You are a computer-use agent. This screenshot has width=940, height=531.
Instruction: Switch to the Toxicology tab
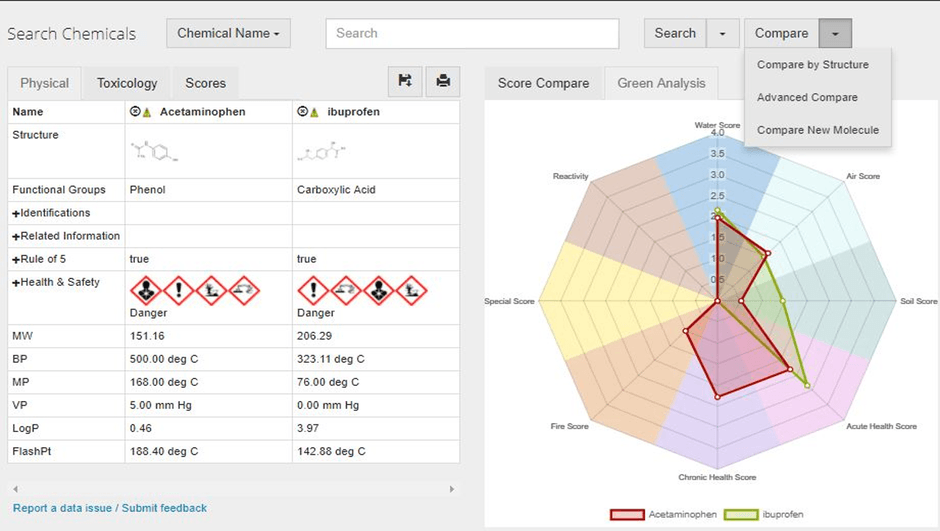click(x=127, y=83)
